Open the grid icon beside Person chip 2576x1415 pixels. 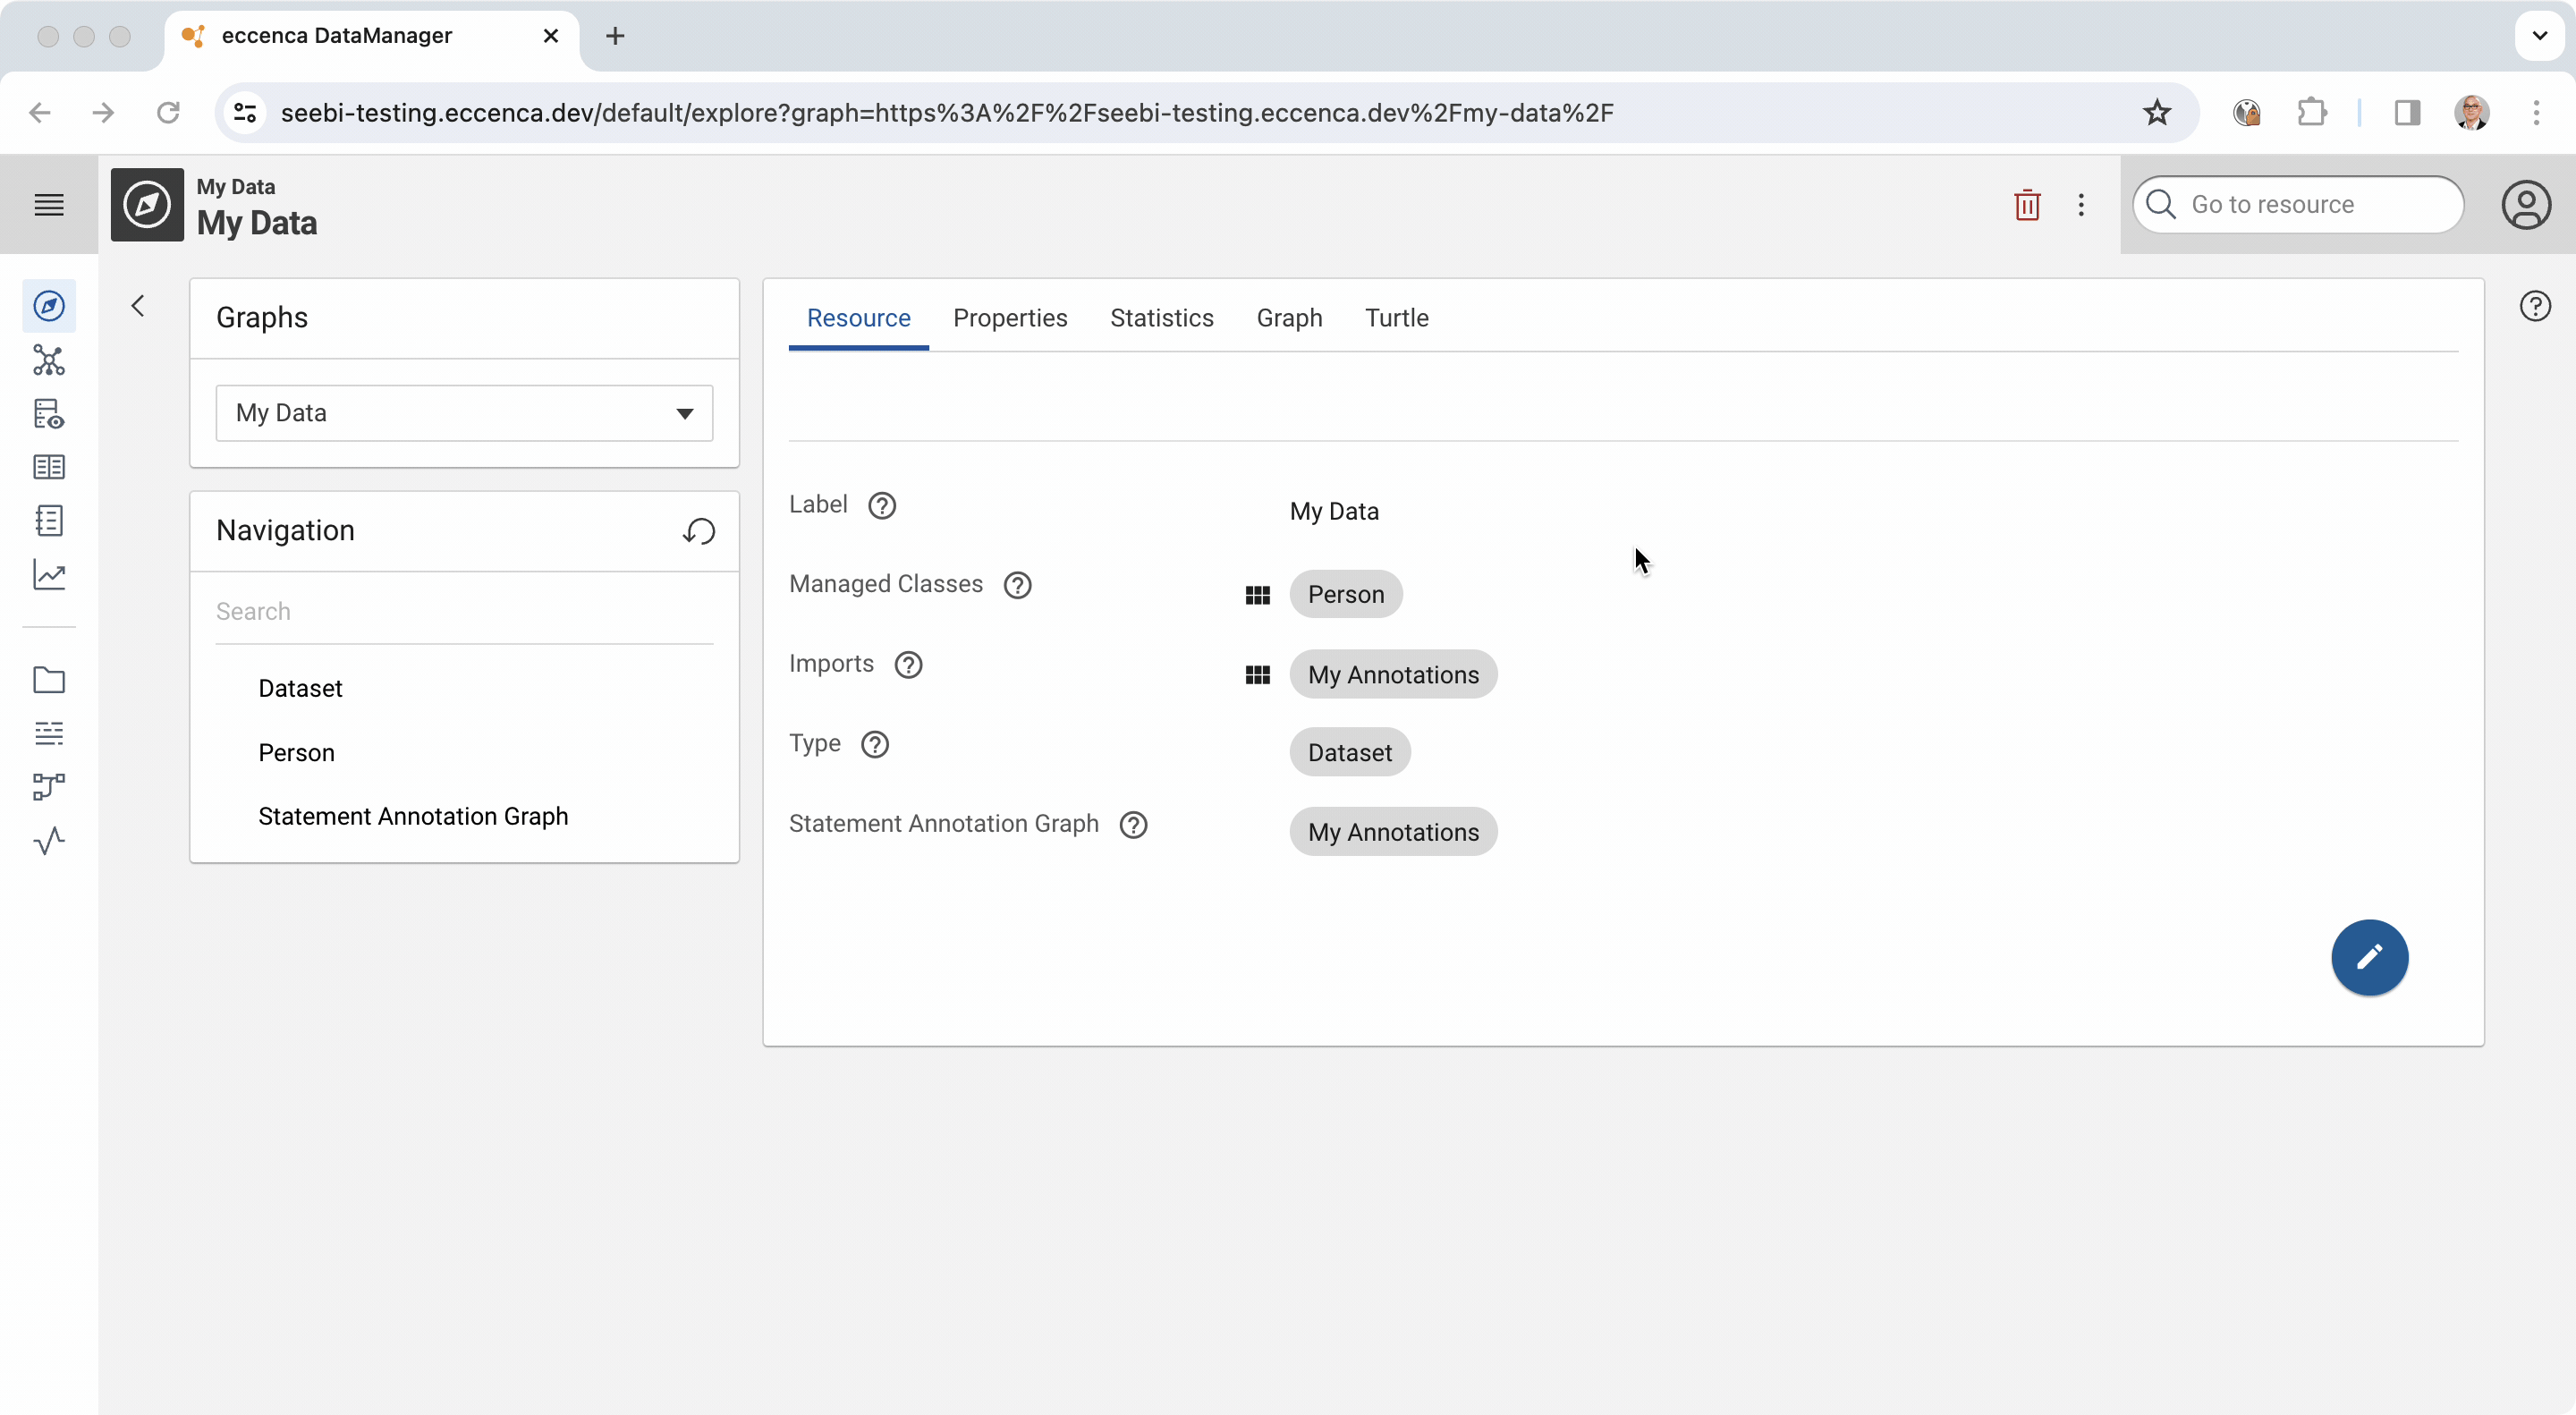tap(1257, 595)
